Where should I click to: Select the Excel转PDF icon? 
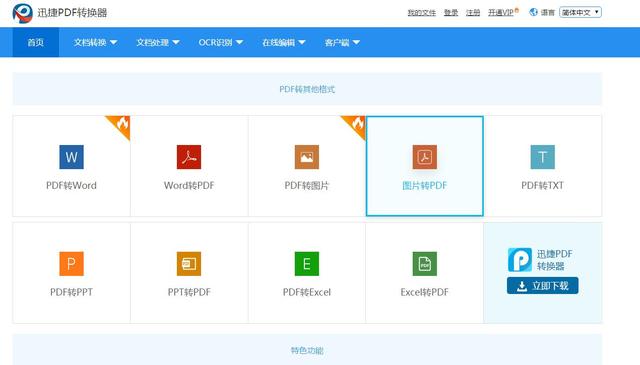(x=424, y=264)
